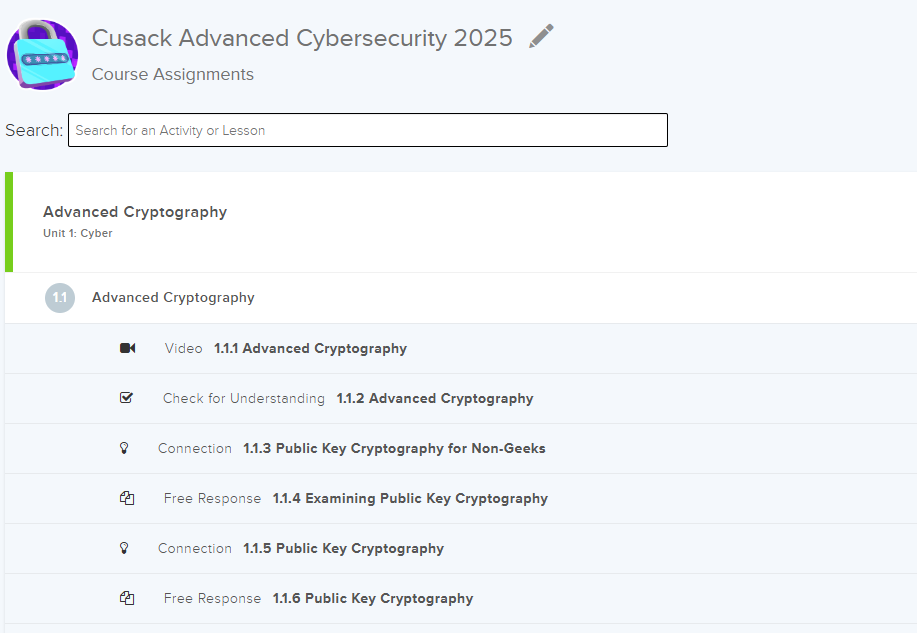Click the document icon for lesson 1.1.6

tap(127, 598)
